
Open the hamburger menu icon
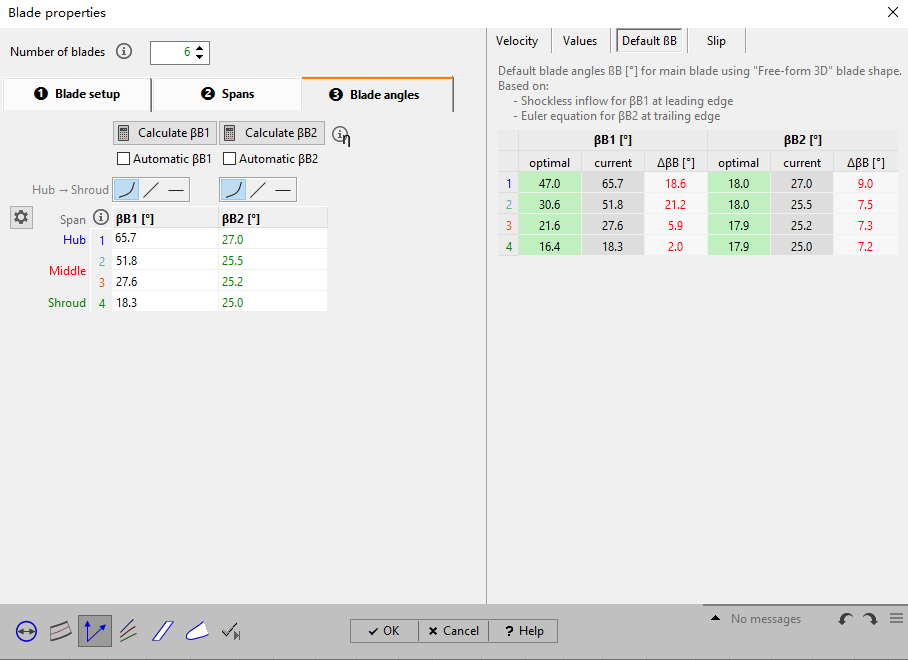click(896, 618)
